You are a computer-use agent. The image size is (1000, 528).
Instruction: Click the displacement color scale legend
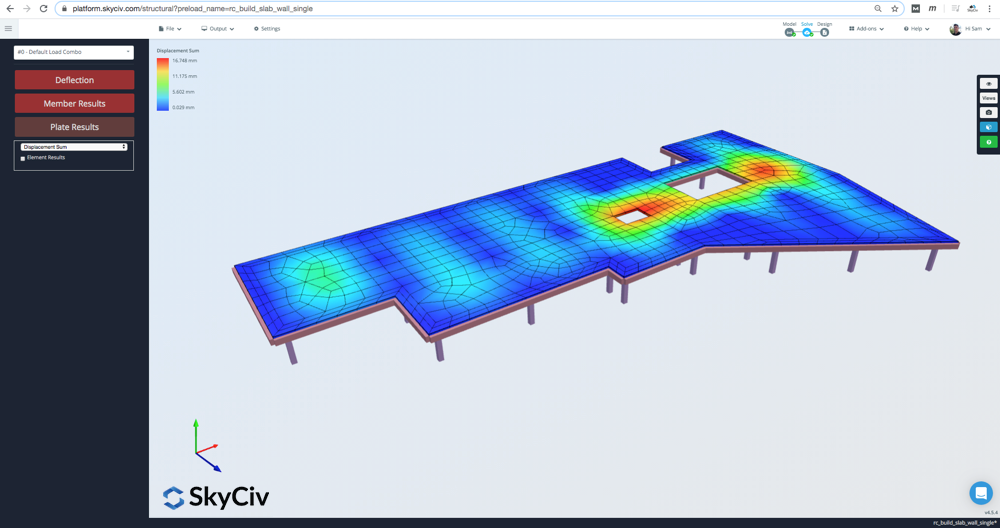[x=163, y=84]
